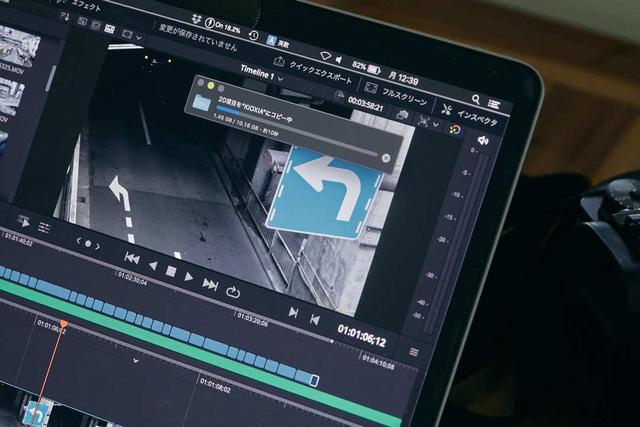Click the 00:03:58:21 duration timecode
640x427 pixels.
pos(366,105)
